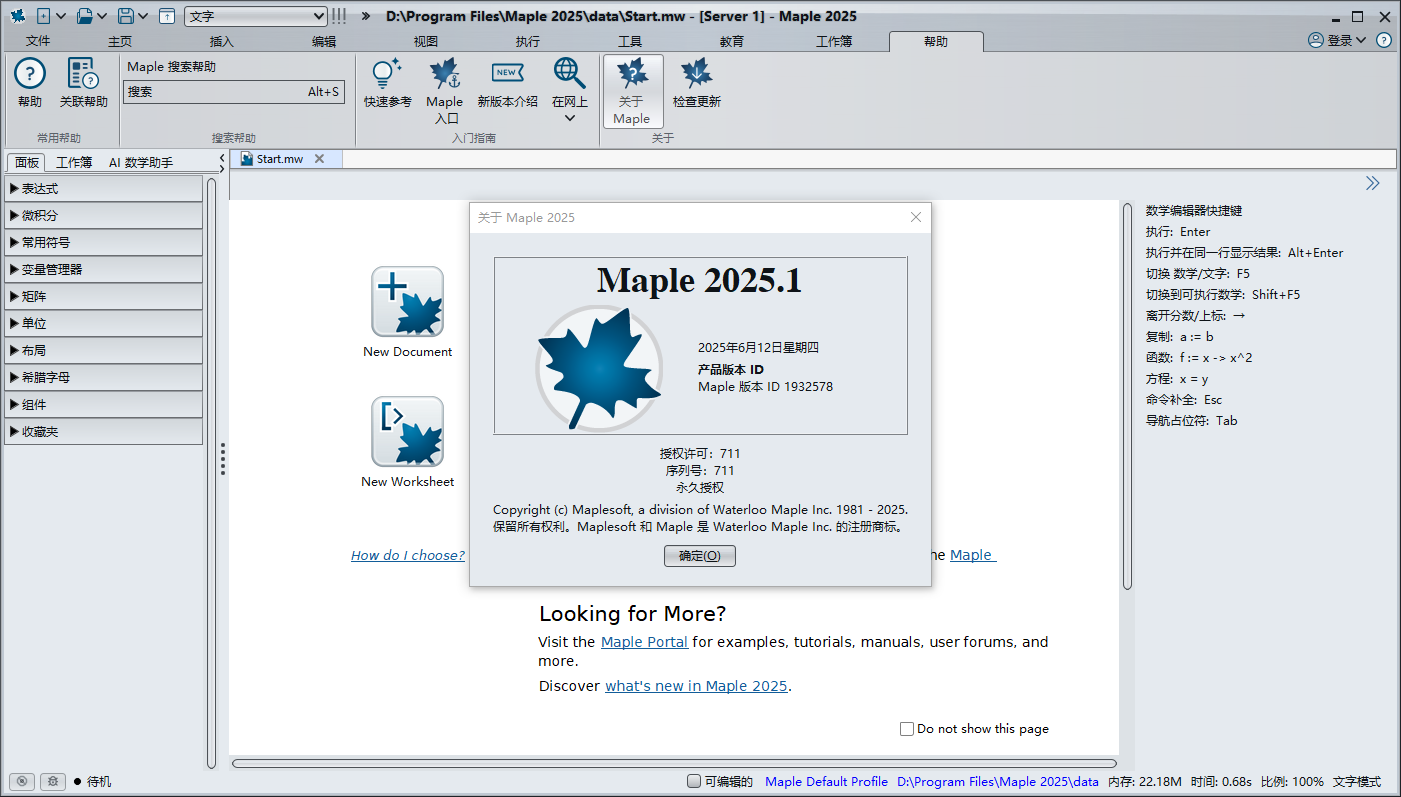Click the 快速参考 lightbulb icon
This screenshot has width=1401, height=797.
(x=387, y=75)
